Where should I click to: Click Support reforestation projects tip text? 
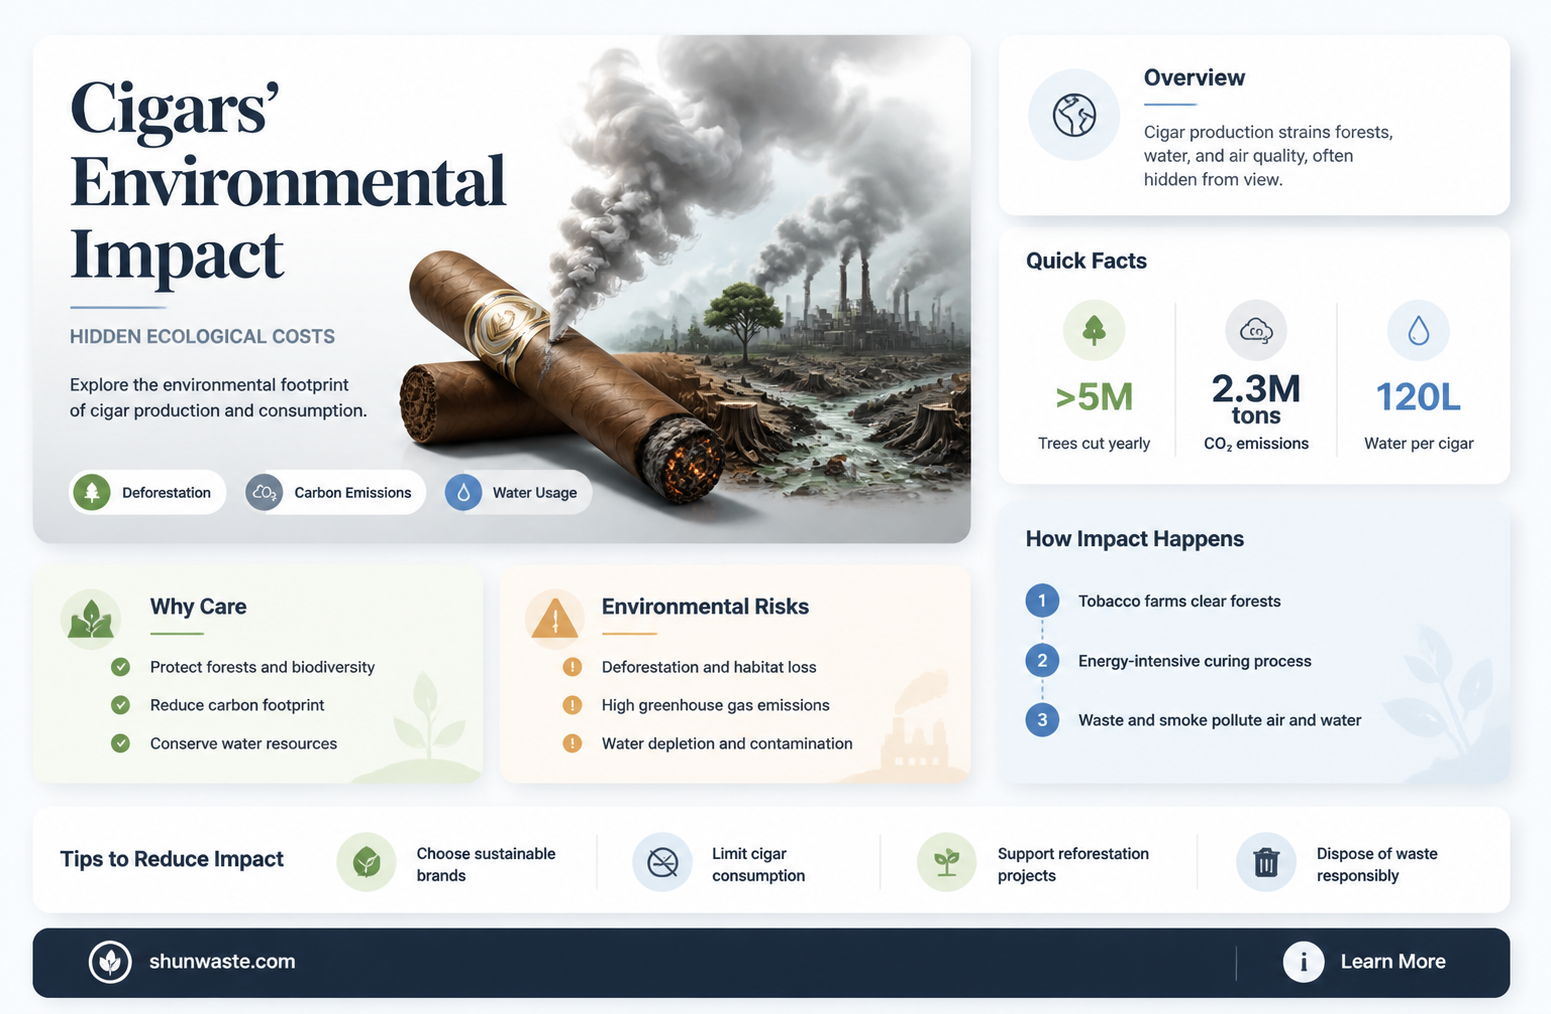[1073, 864]
